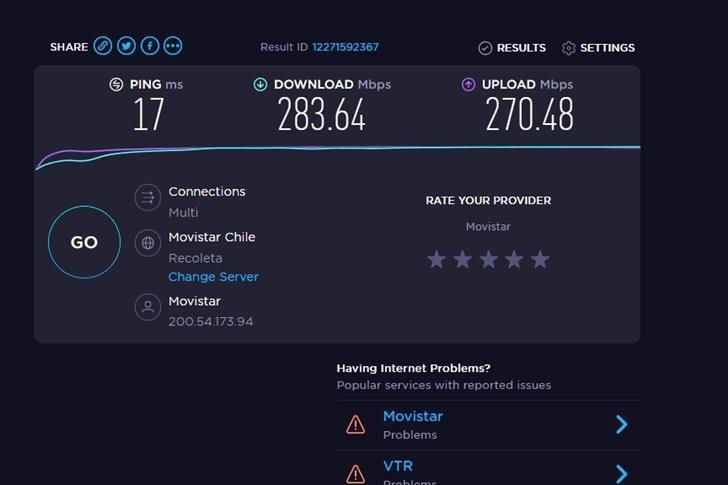Screen dimensions: 728x485
Task: Copy the result link via share link icon
Action: (103, 46)
